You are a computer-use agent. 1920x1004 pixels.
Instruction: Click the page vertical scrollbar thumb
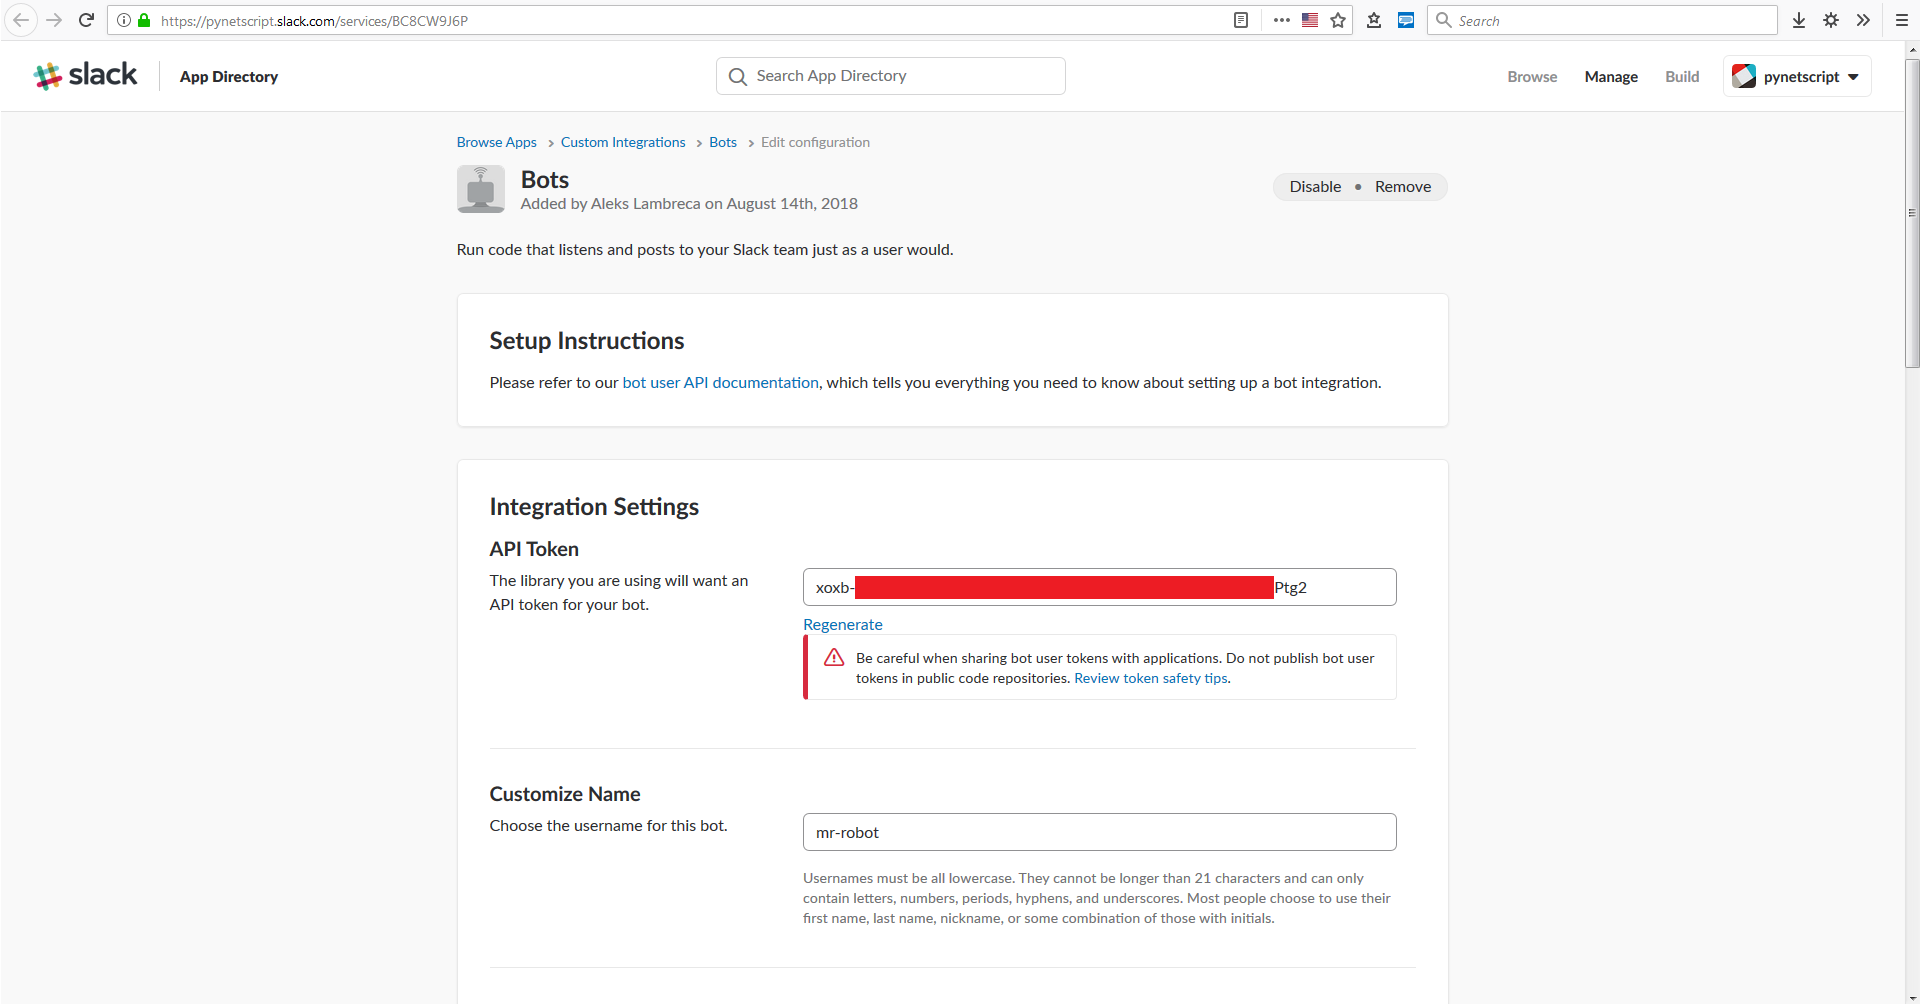point(1912,213)
